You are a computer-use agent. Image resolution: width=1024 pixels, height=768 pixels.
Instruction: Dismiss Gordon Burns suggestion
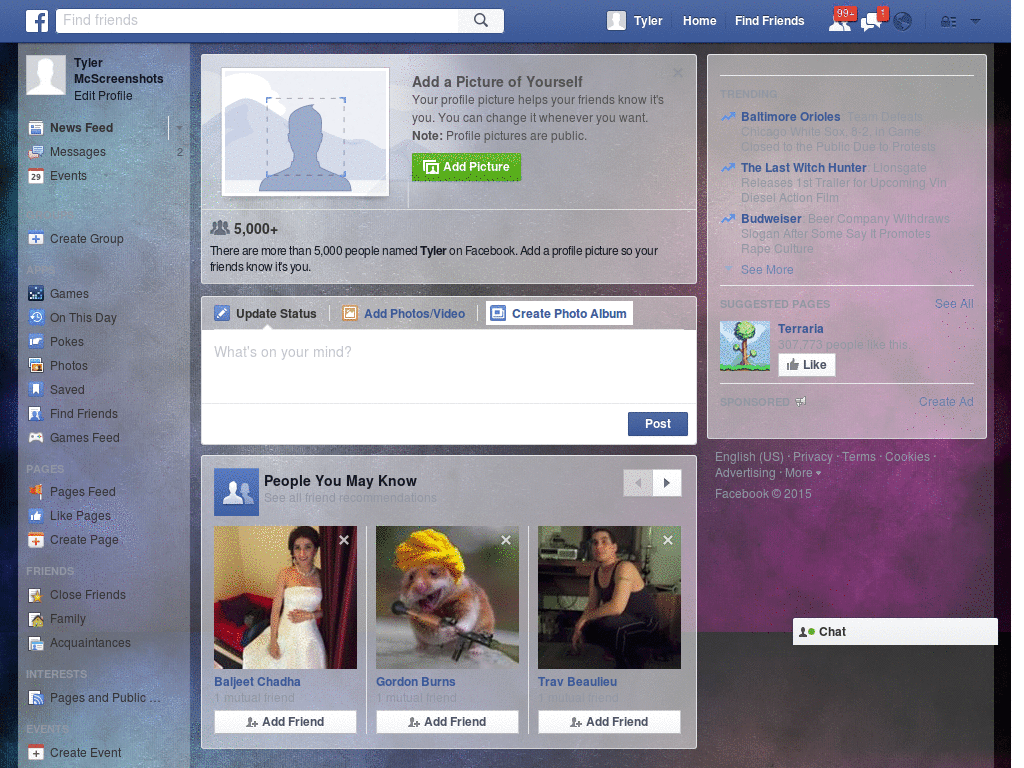click(x=506, y=540)
